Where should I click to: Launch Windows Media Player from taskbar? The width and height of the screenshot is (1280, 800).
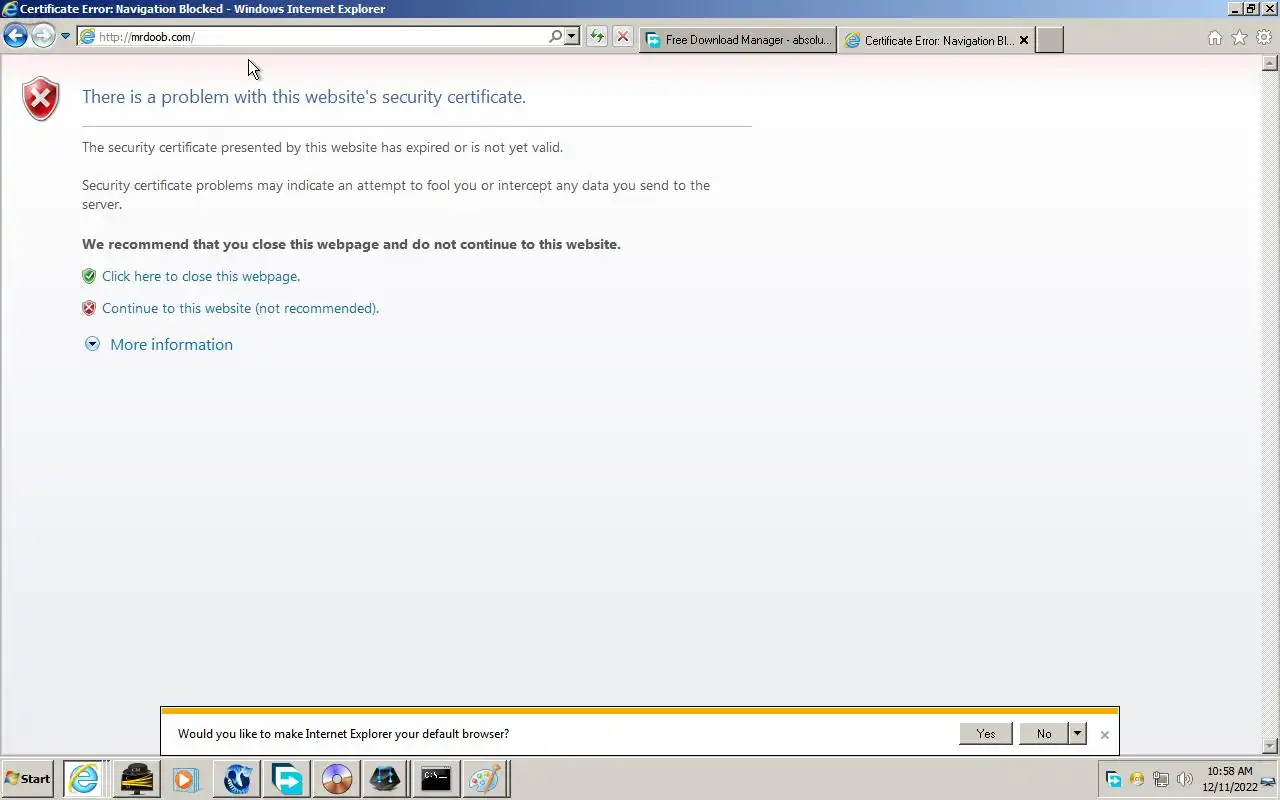pyautogui.click(x=185, y=778)
